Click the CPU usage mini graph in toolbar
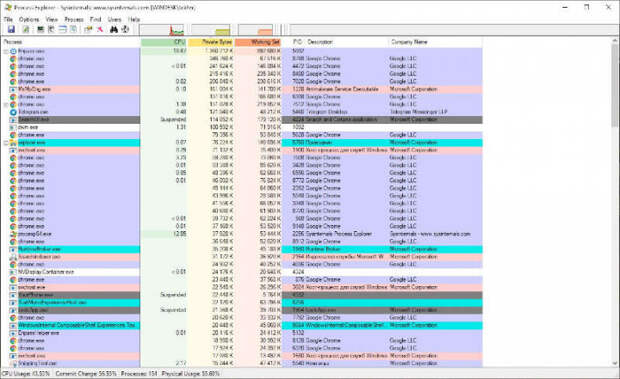 162,30
